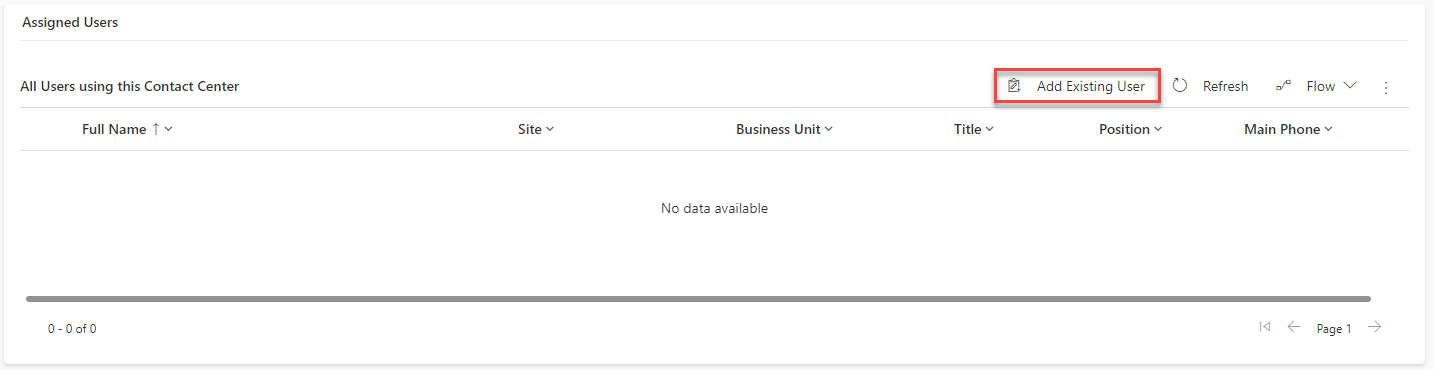Expand the Flow dropdown chevron
The width and height of the screenshot is (1434, 370).
click(1350, 86)
